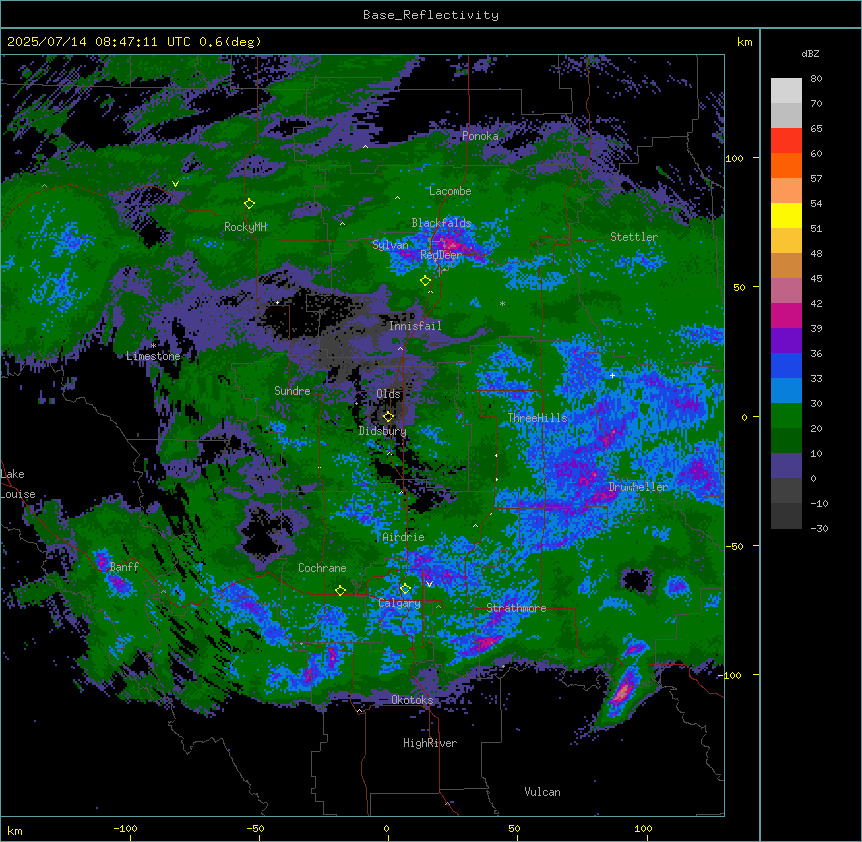Select the Innisfail label
This screenshot has height=842, width=862.
[415, 326]
